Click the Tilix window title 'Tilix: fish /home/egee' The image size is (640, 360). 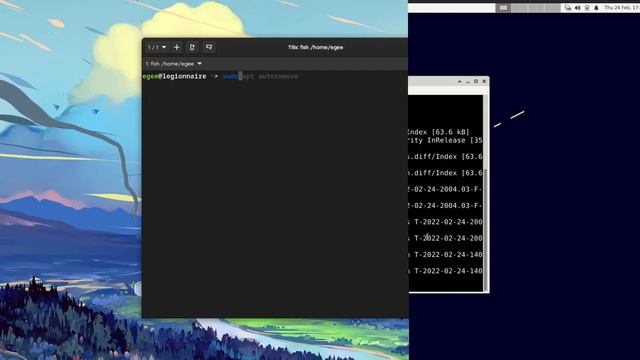pyautogui.click(x=315, y=47)
